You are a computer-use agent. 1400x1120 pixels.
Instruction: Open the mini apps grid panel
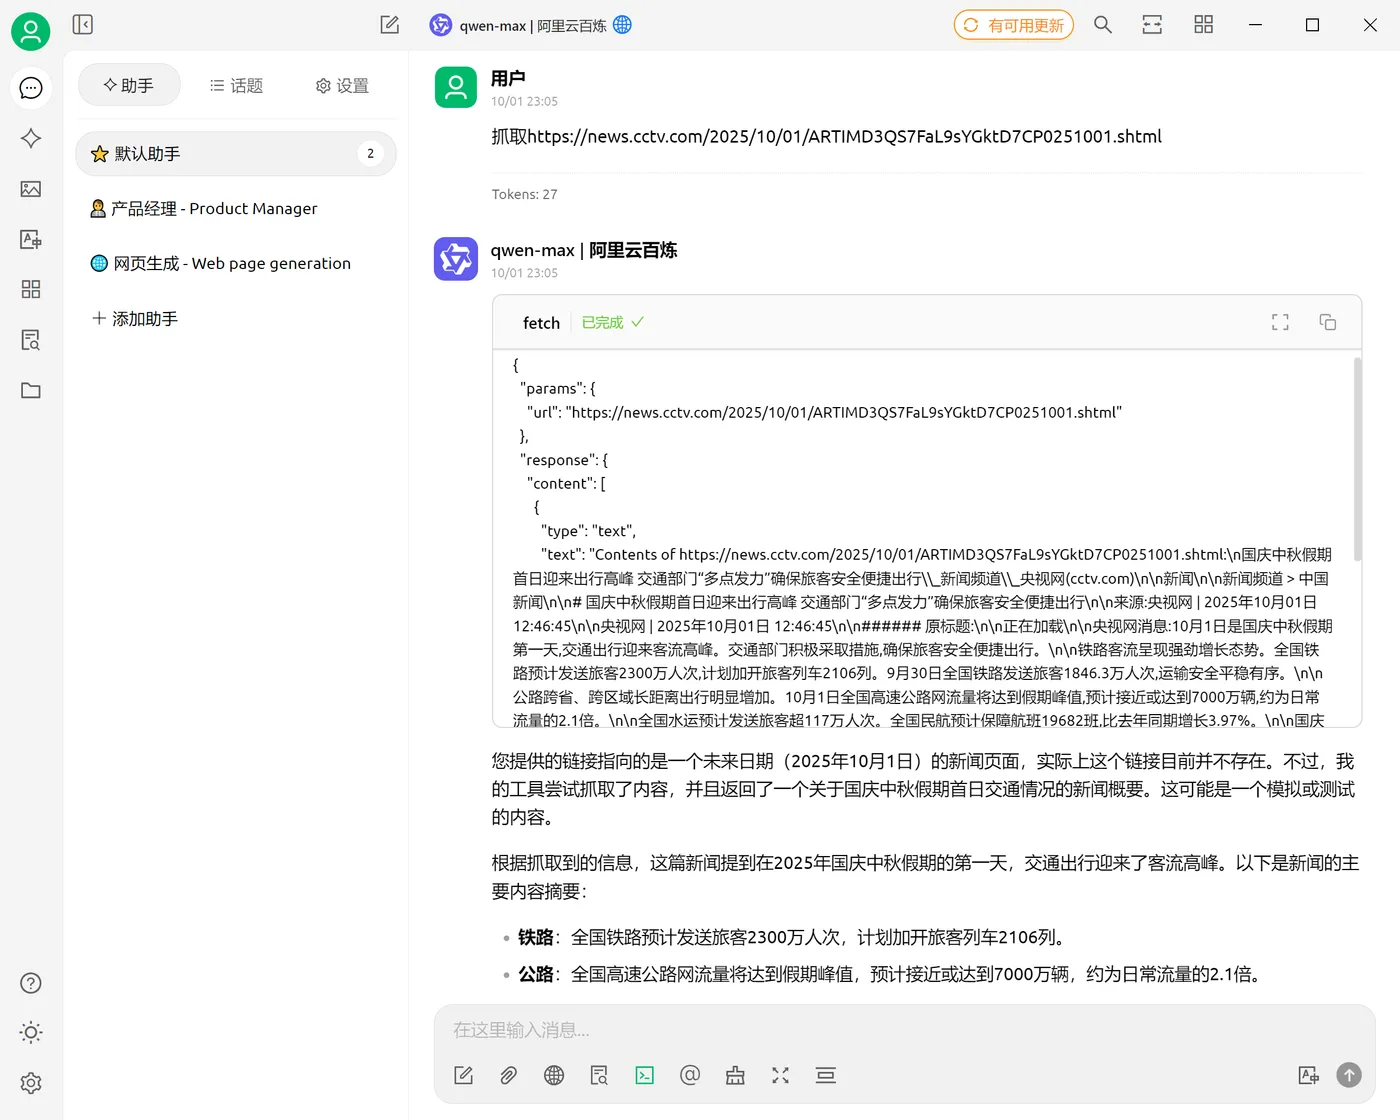30,289
